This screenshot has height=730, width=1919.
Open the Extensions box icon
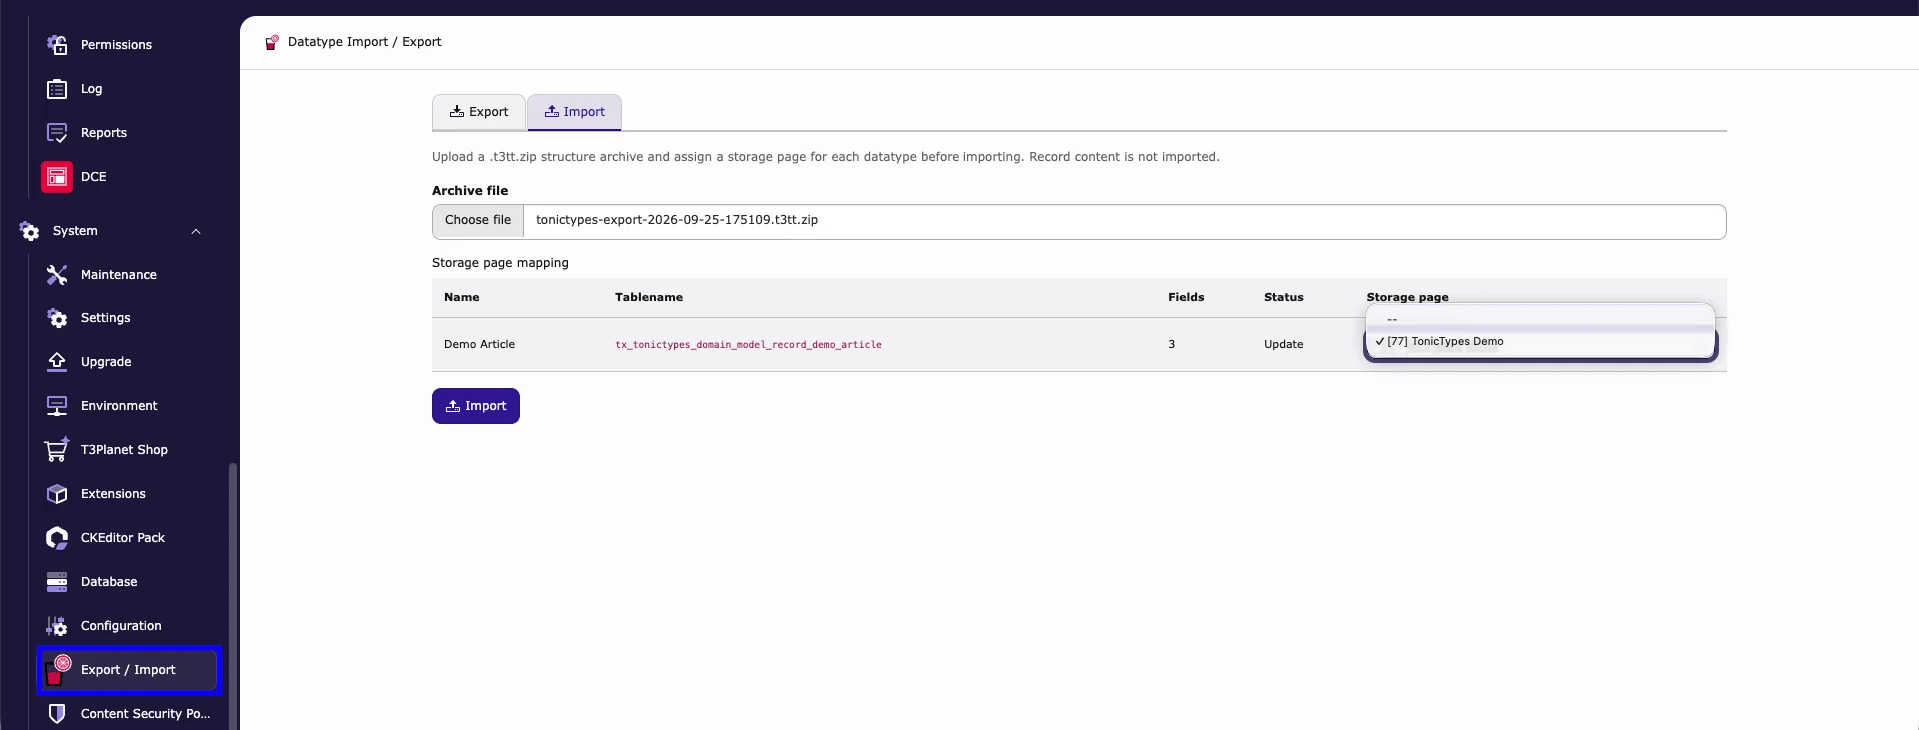click(x=57, y=494)
